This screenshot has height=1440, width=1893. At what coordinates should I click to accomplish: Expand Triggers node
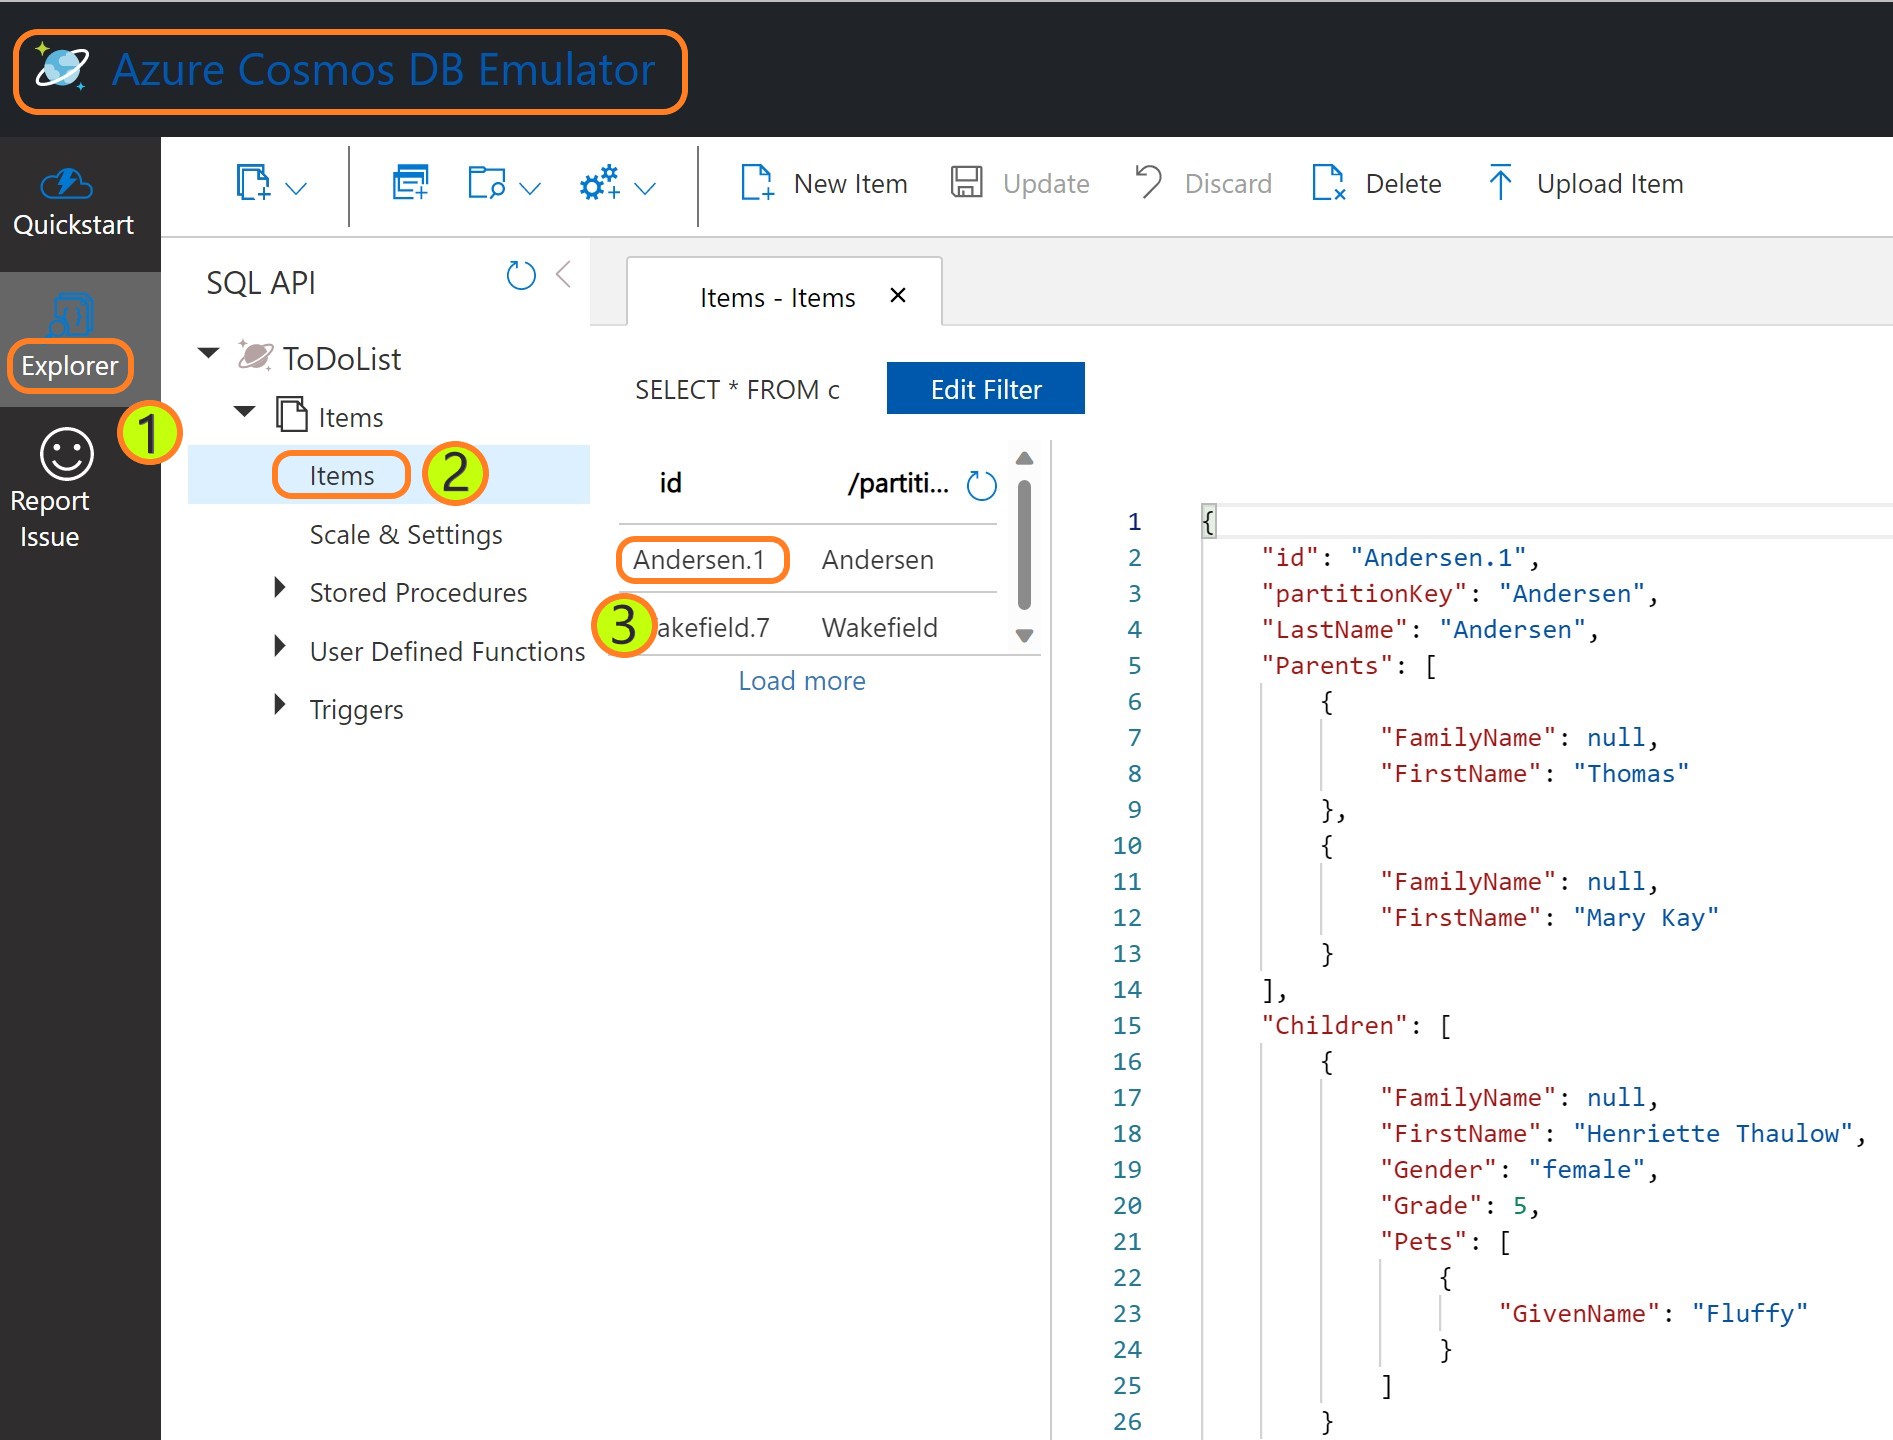[x=280, y=705]
